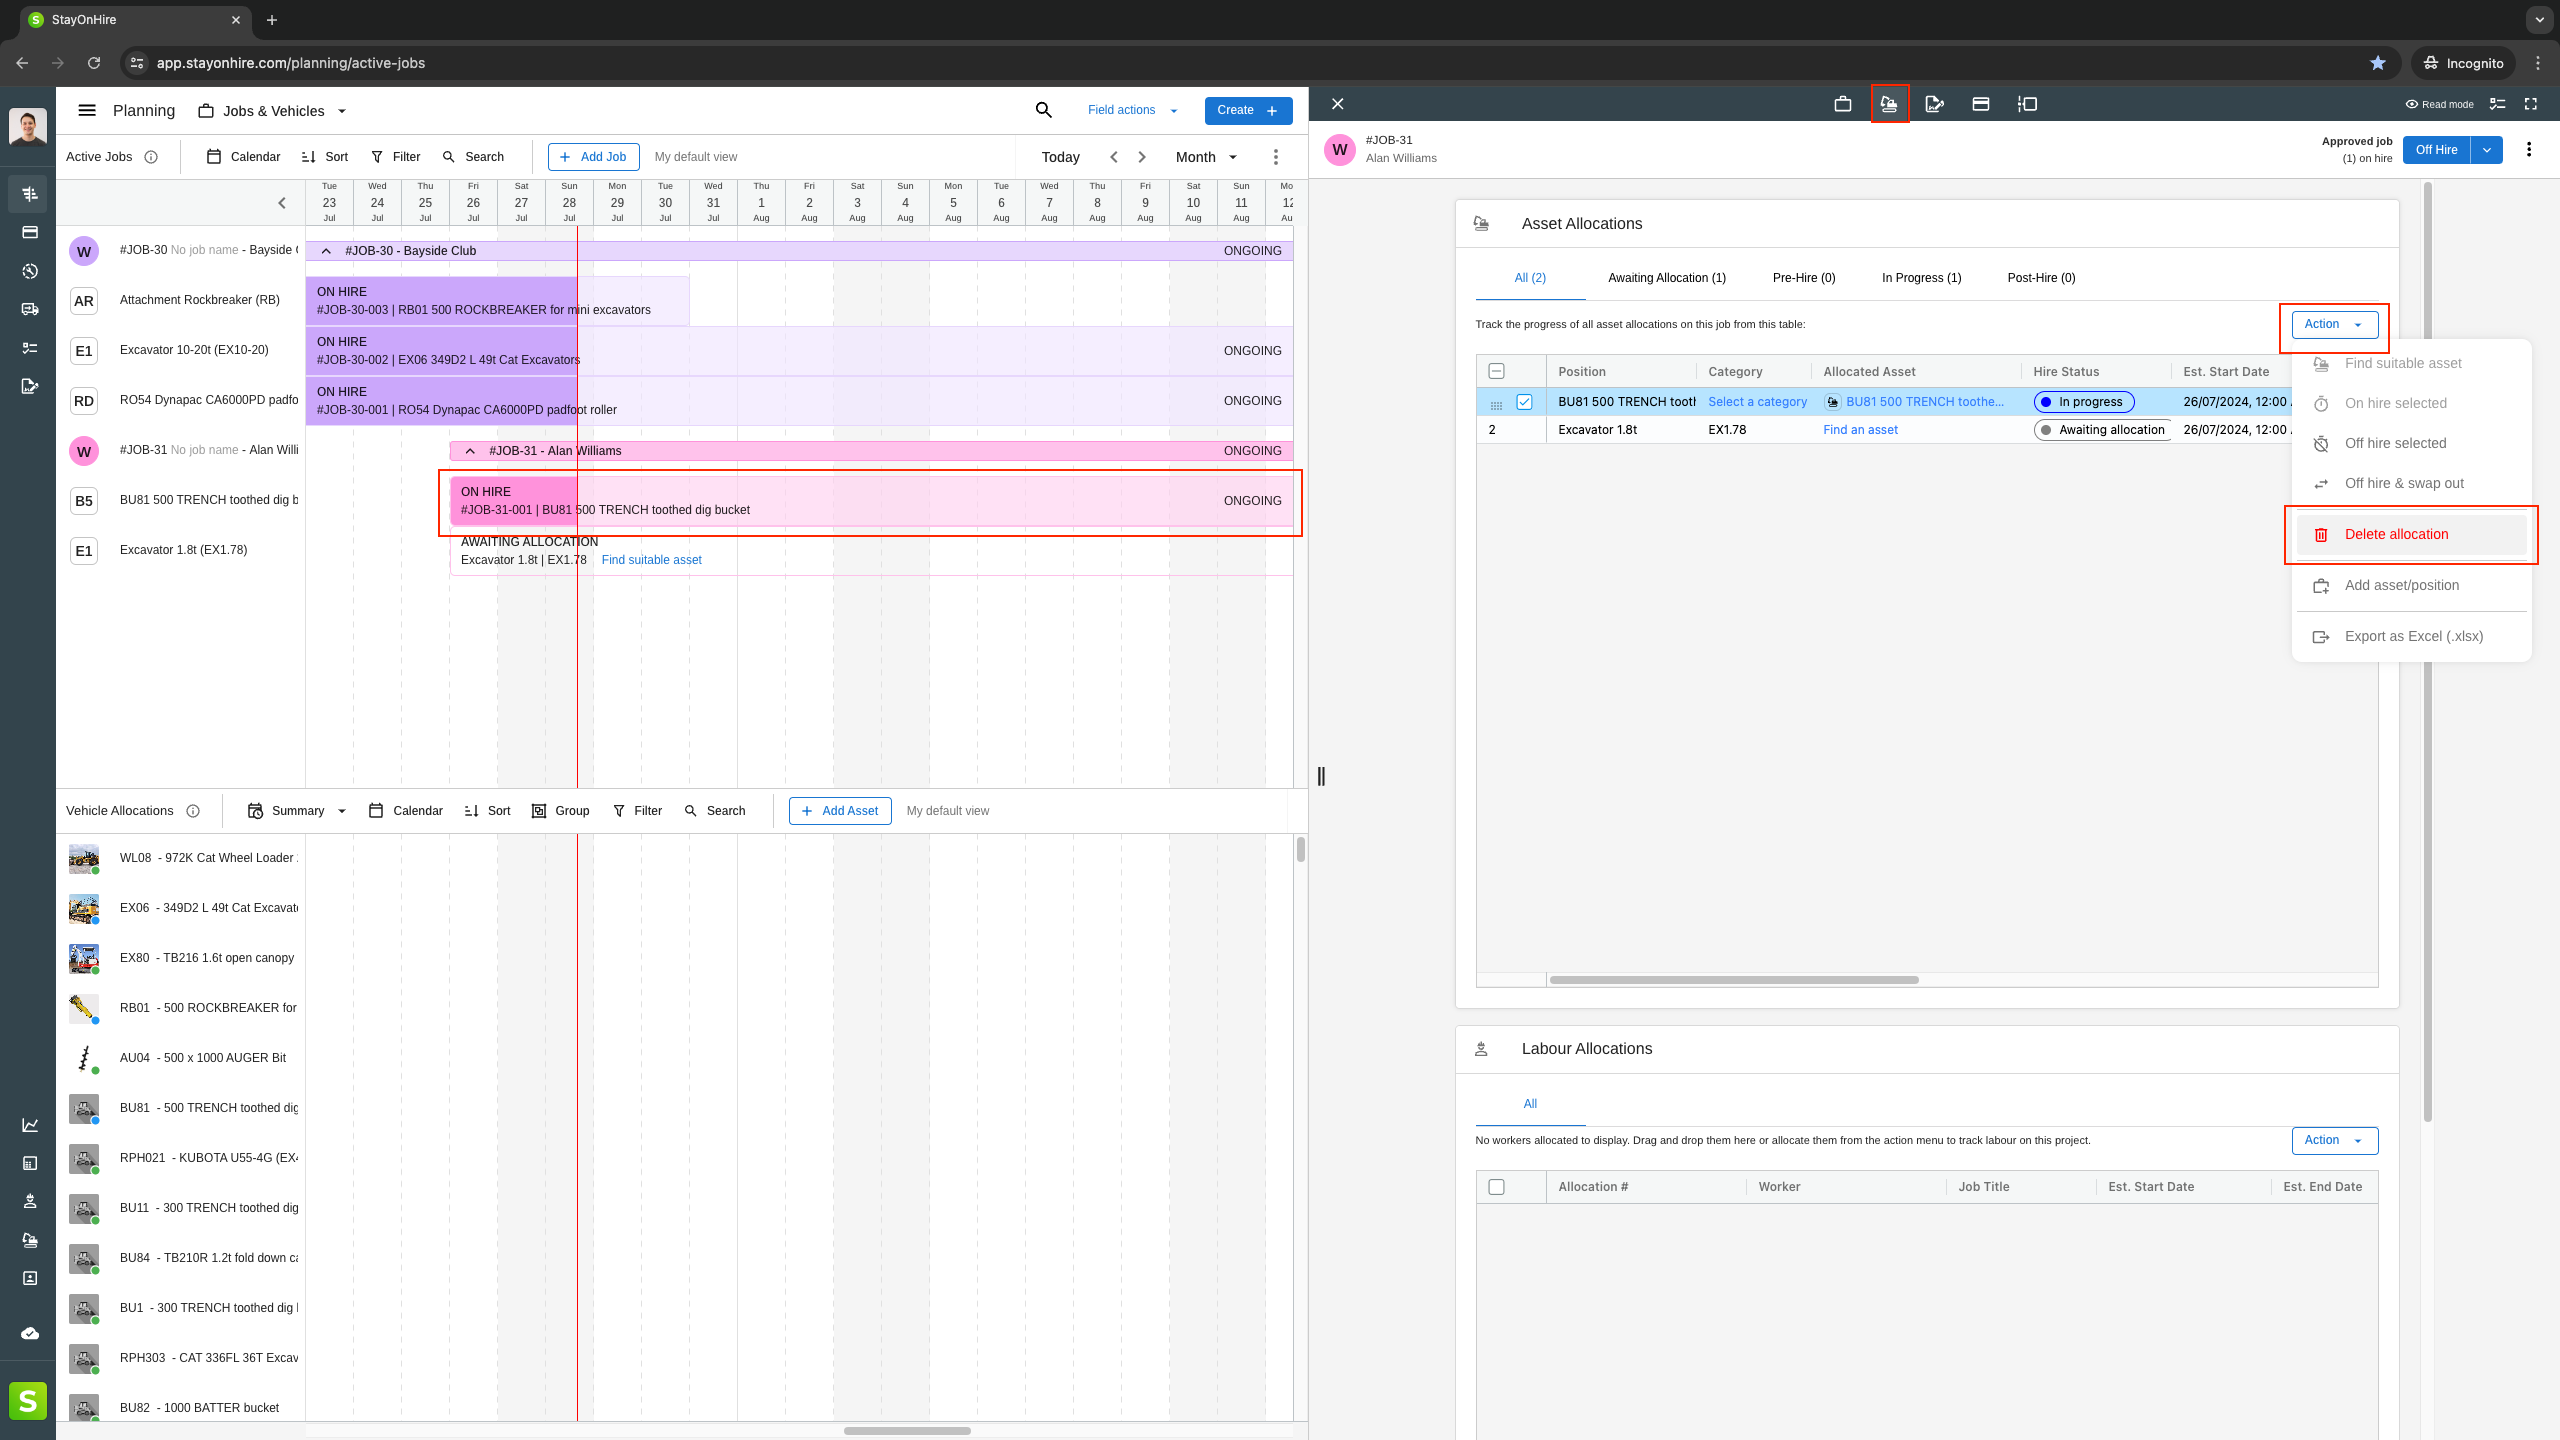
Task: Check the Labour Allocations header checkbox
Action: tap(1496, 1187)
